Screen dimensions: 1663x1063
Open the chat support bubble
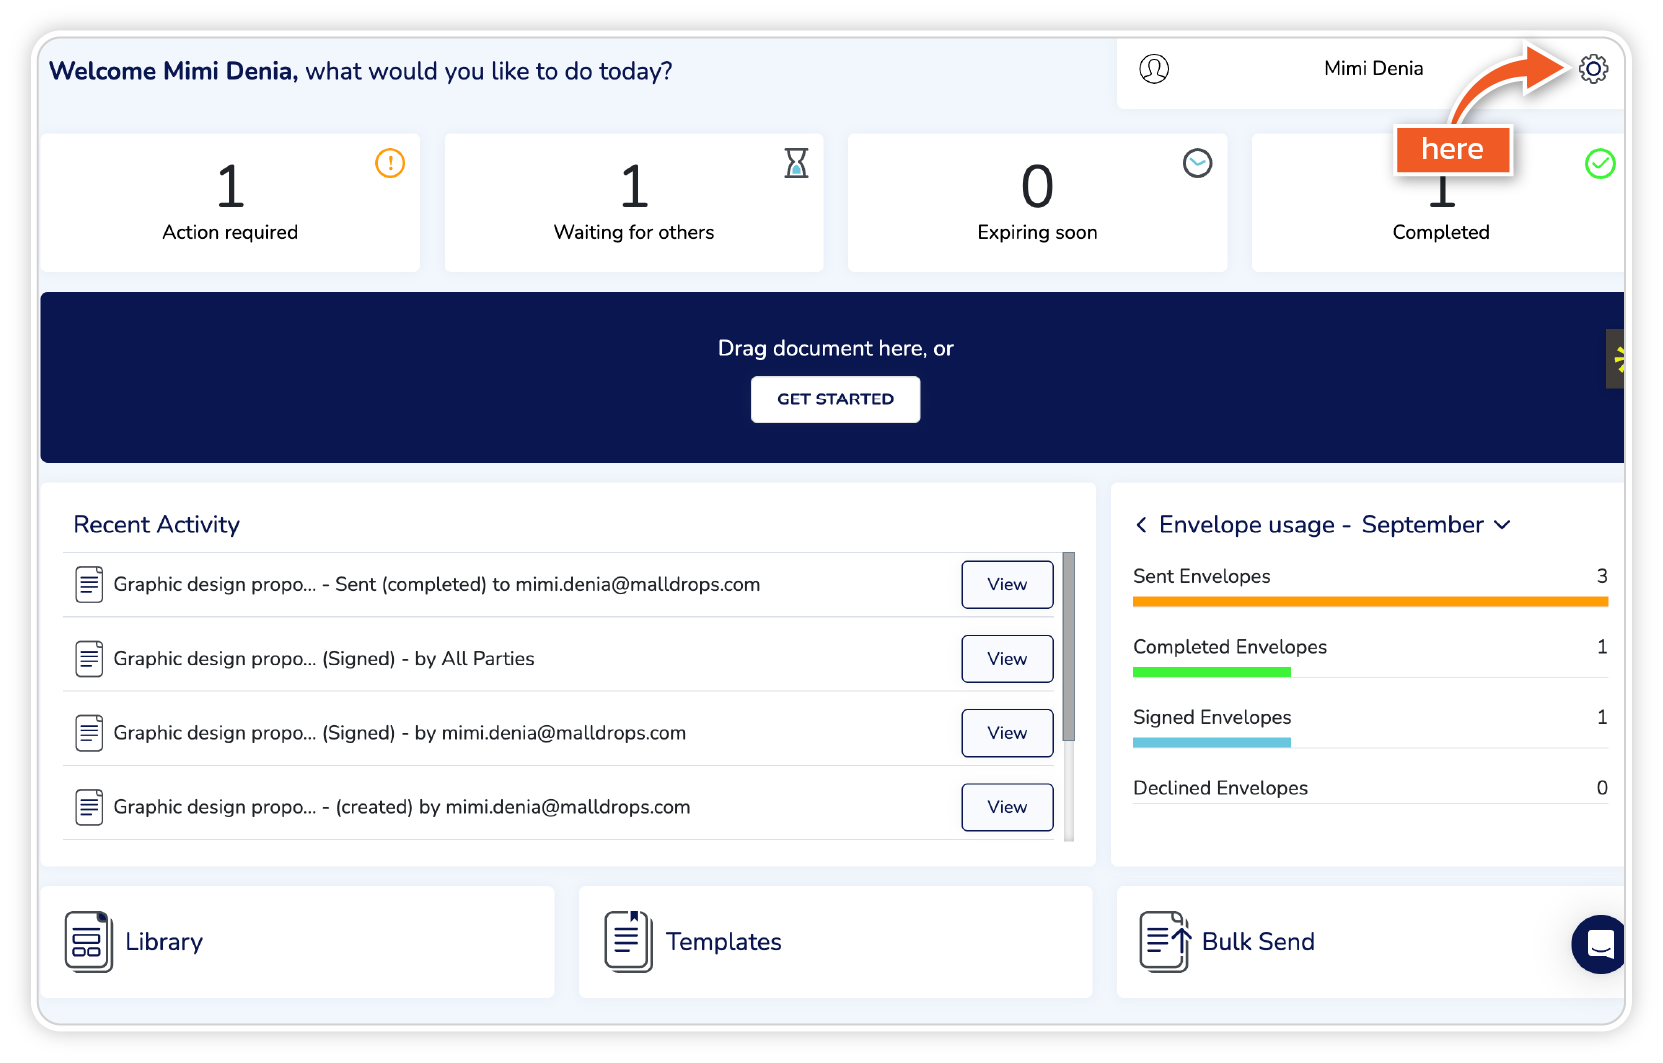tap(1599, 944)
